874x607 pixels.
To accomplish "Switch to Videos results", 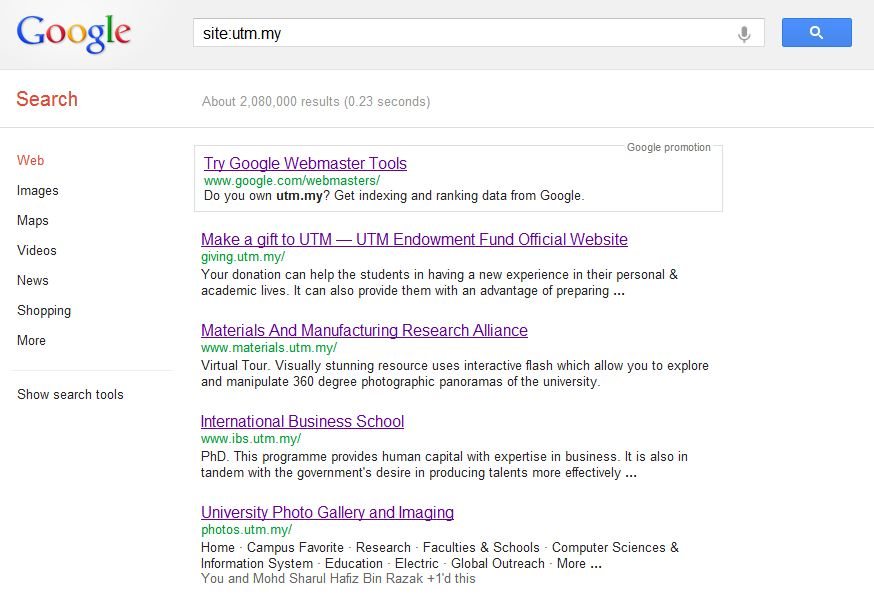I will tap(36, 250).
